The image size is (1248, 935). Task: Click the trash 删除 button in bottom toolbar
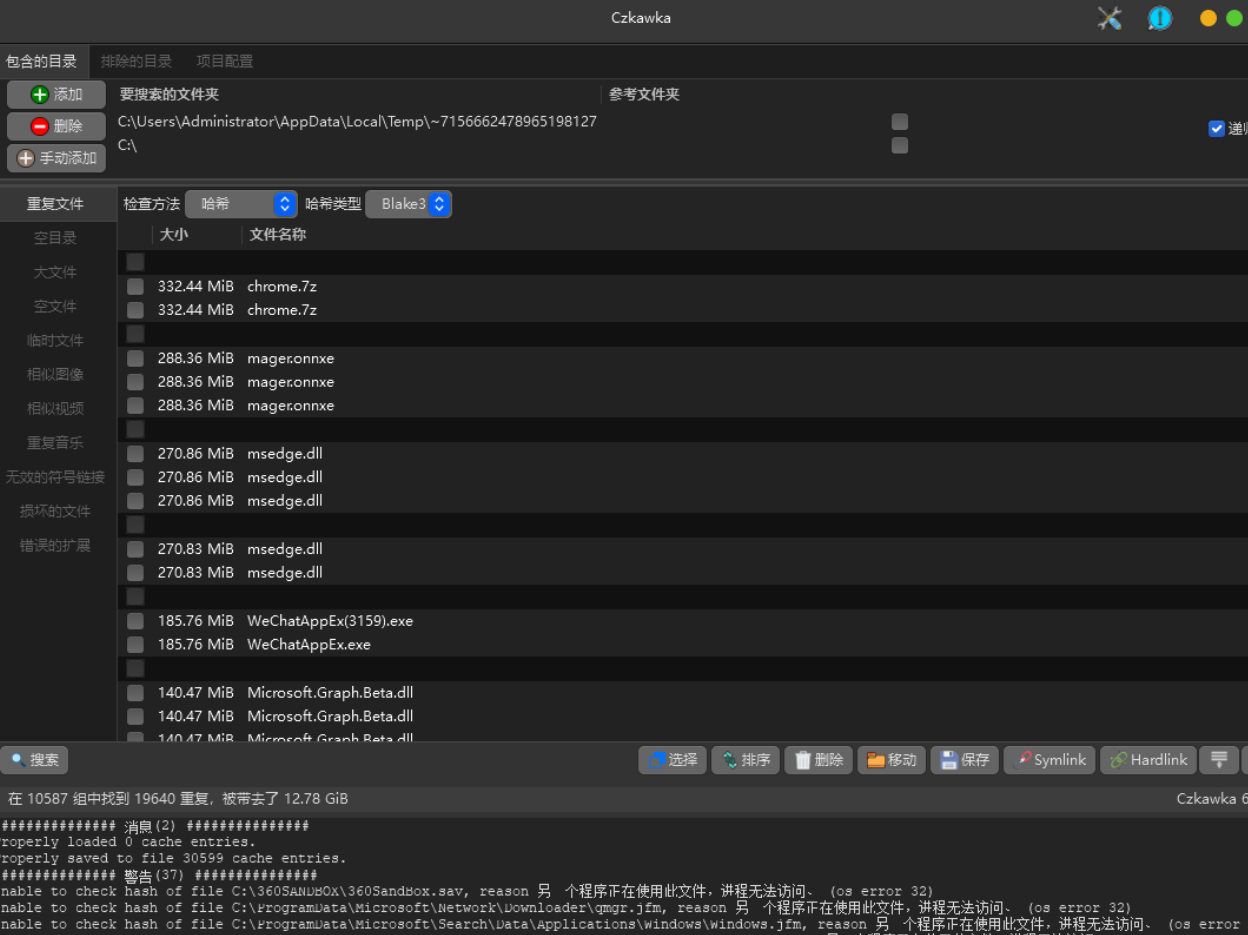click(818, 760)
